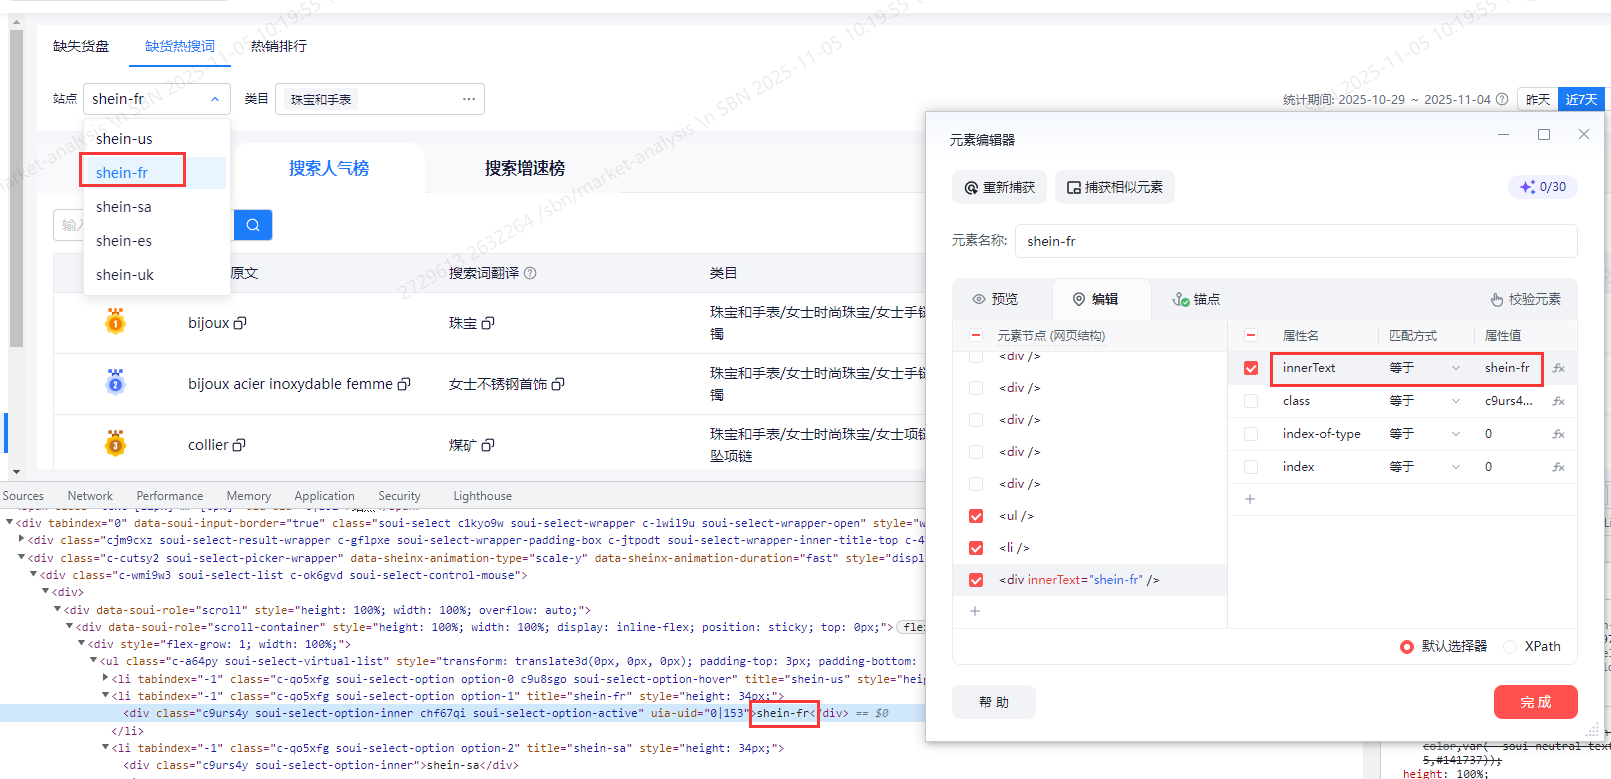
Task: Click fx icon on the index row
Action: [1558, 467]
